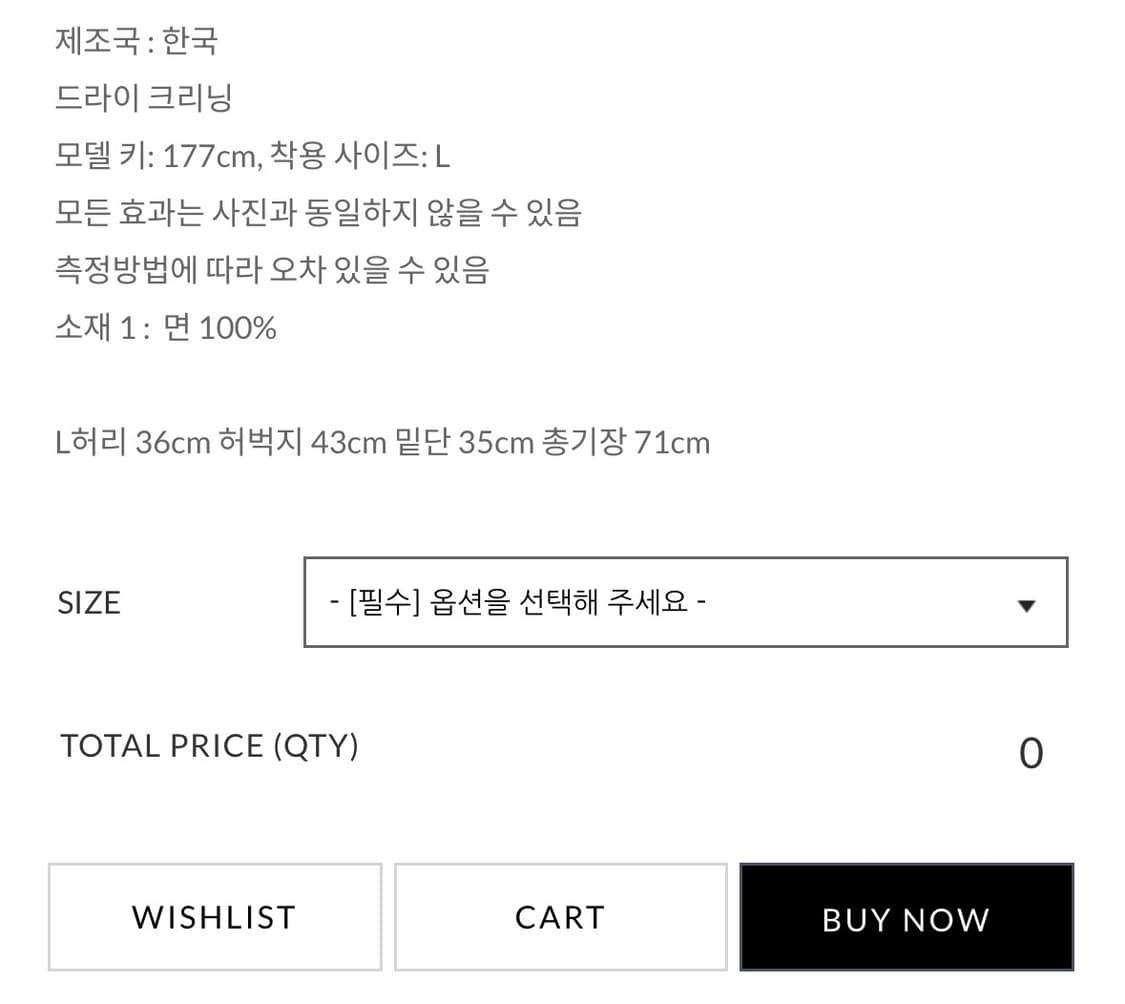The width and height of the screenshot is (1125, 1004).
Task: Click the '허벅지 43cm' measurement
Action: coord(302,443)
